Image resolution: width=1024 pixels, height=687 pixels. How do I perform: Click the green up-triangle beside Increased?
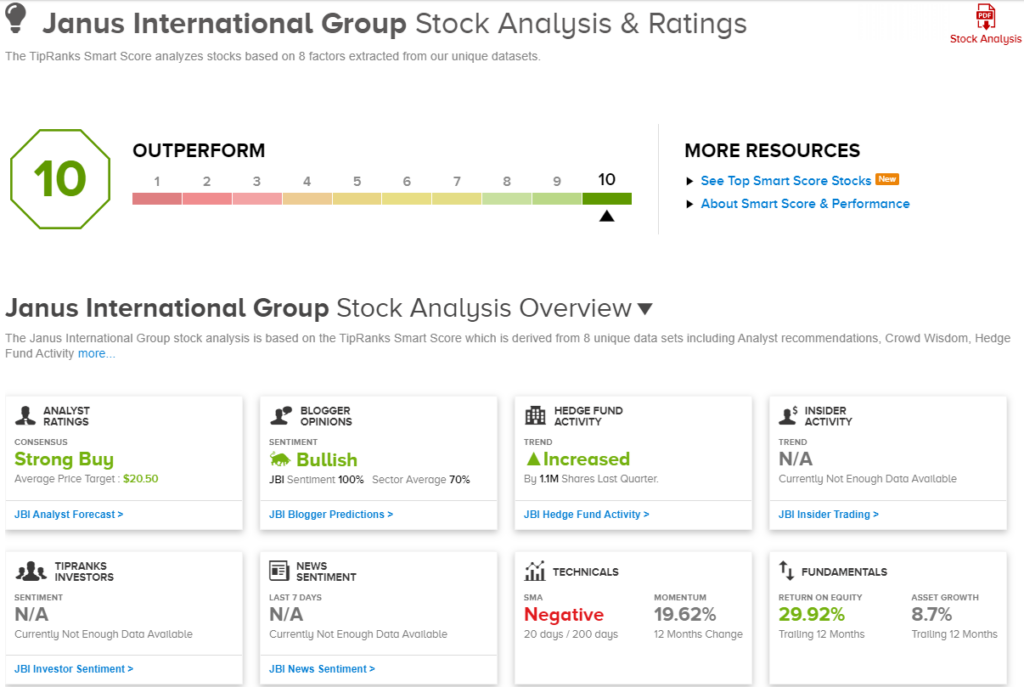tap(533, 459)
